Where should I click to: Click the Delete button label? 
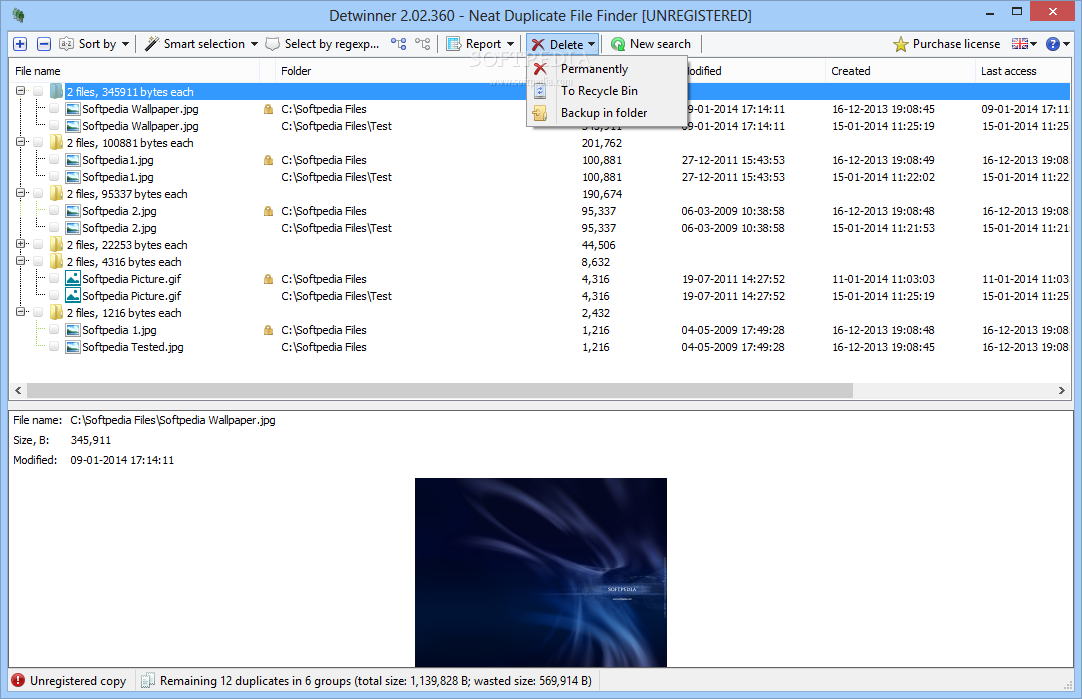(567, 45)
